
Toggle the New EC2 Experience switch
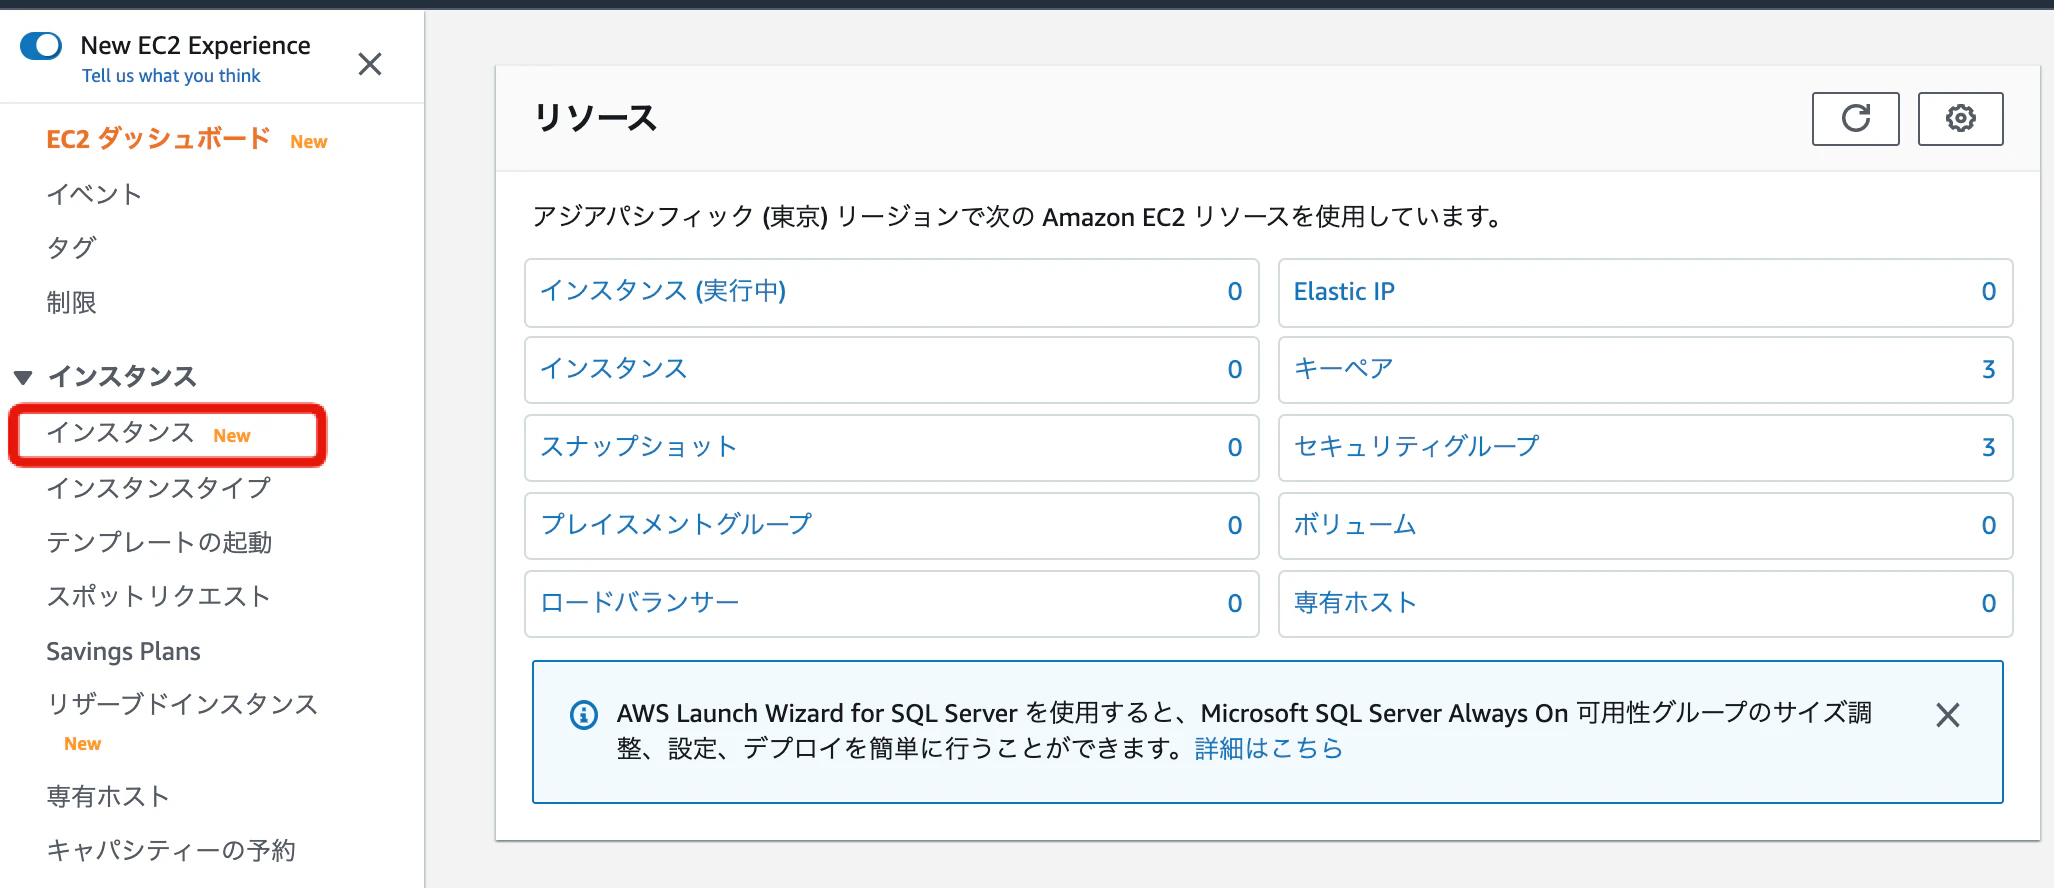[x=41, y=46]
